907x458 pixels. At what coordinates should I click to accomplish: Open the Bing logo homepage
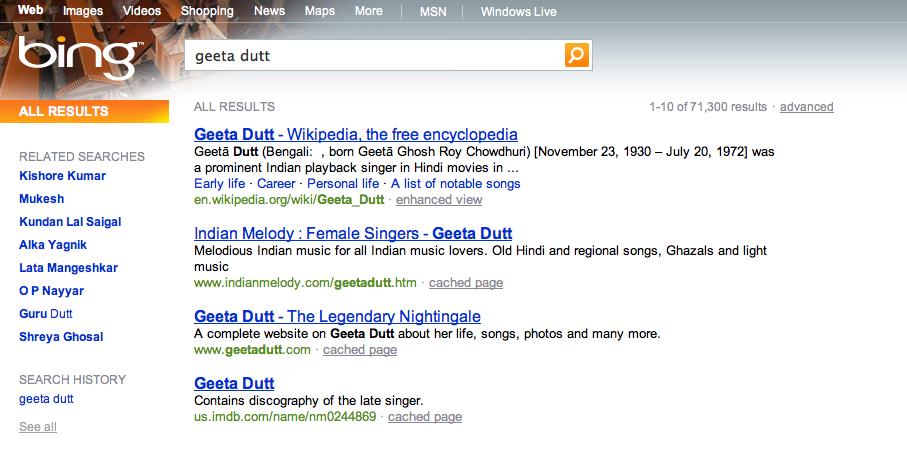point(80,56)
